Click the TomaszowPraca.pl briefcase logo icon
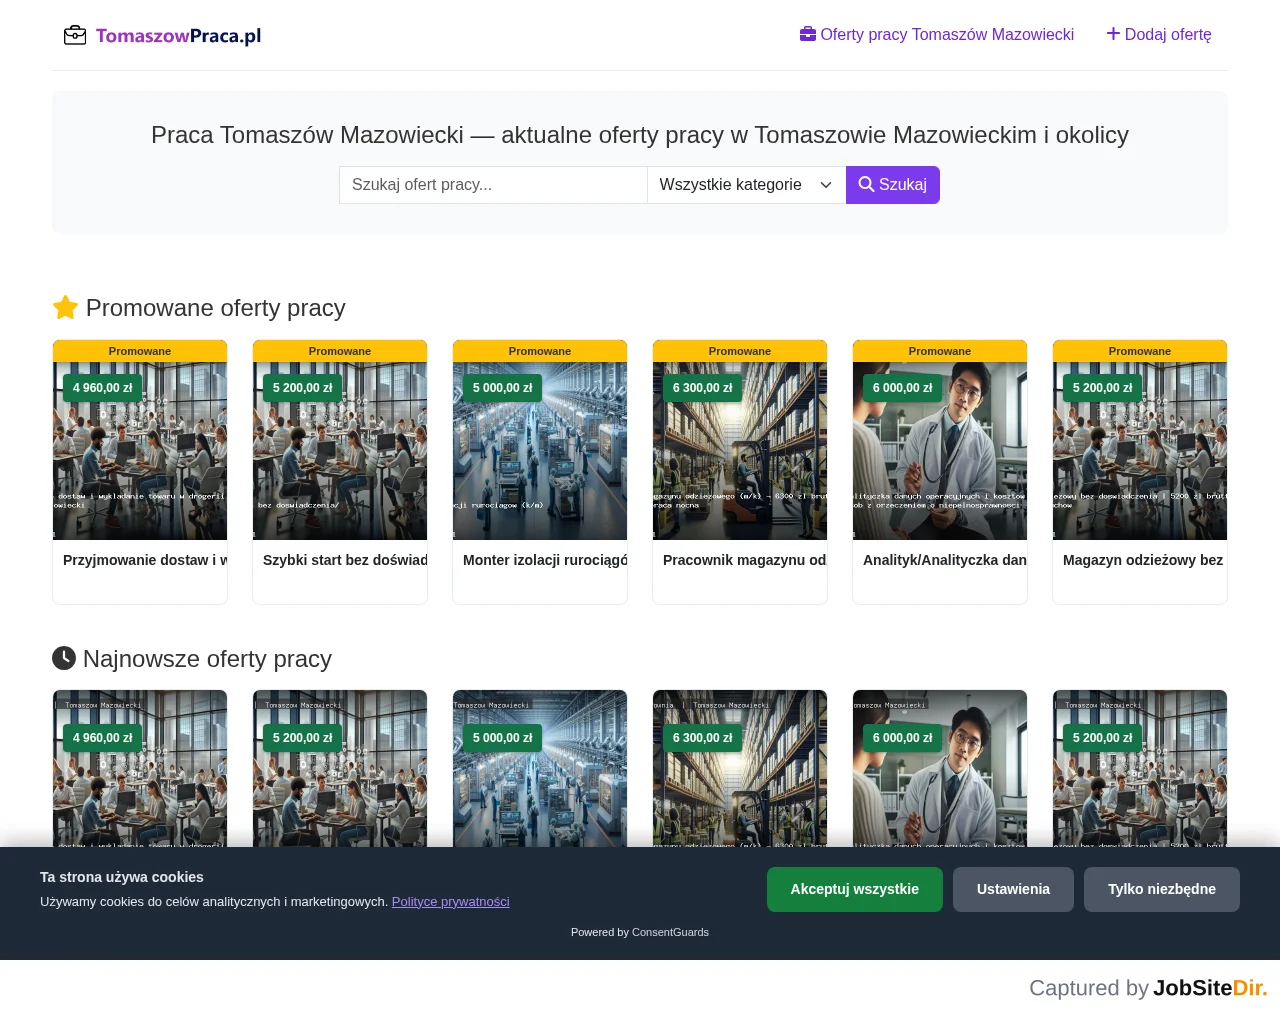The image size is (1280, 1018). [75, 36]
